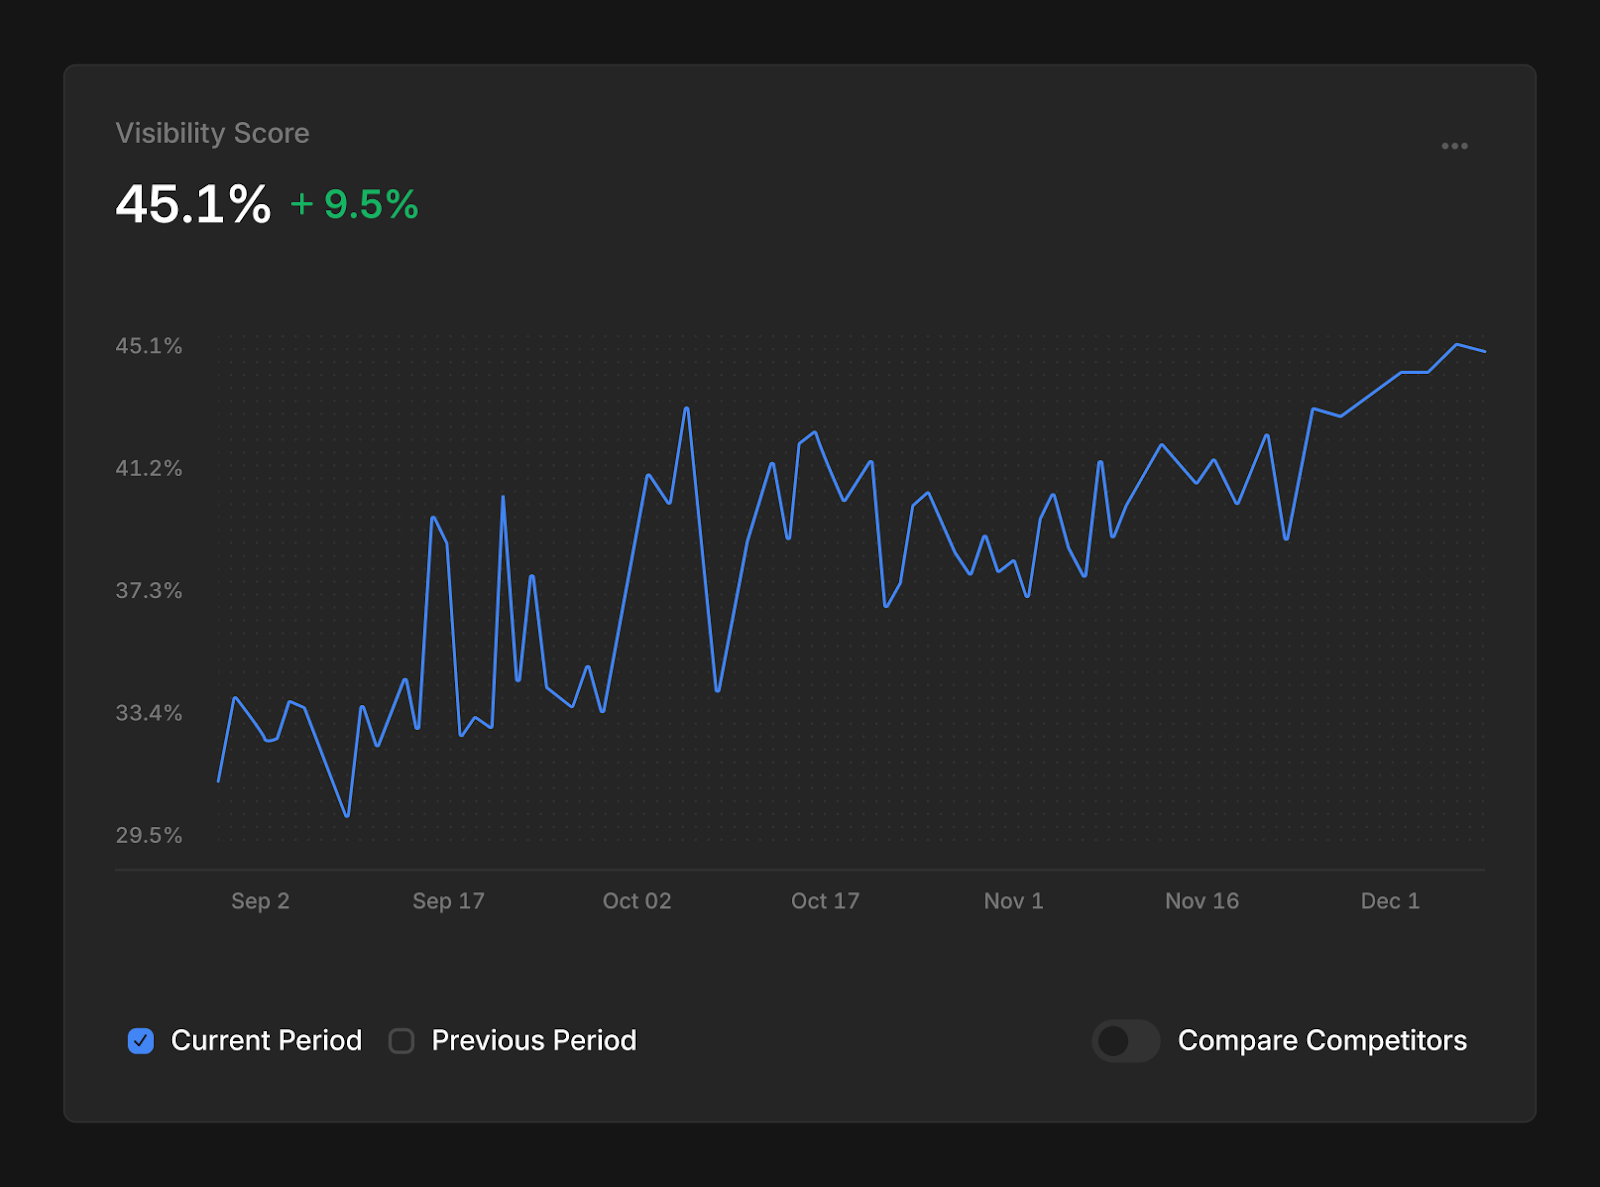The width and height of the screenshot is (1600, 1187).
Task: Click the Dec 1 axis label
Action: [x=1390, y=900]
